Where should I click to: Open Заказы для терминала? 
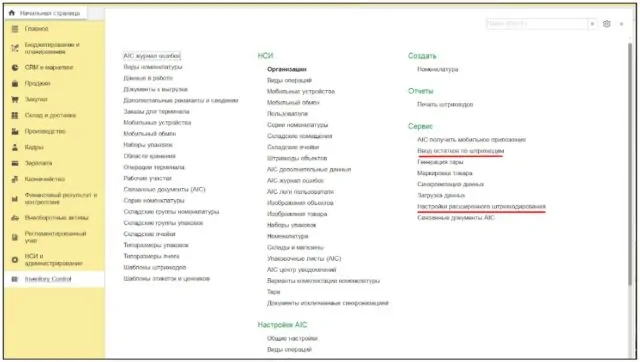point(156,111)
